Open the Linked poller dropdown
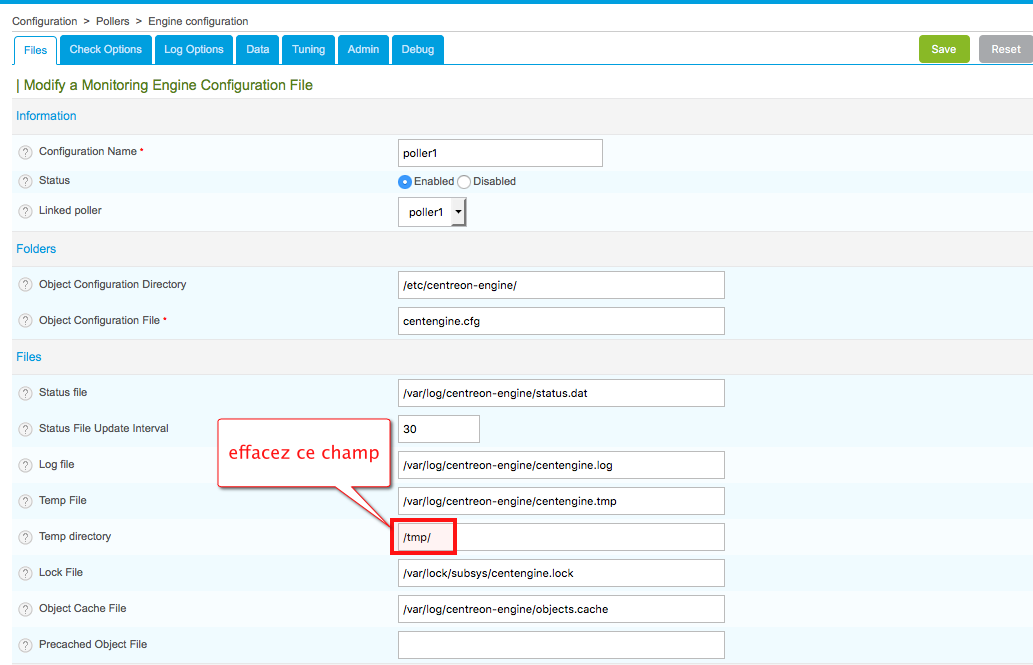Image resolution: width=1033 pixels, height=665 pixels. [x=432, y=212]
